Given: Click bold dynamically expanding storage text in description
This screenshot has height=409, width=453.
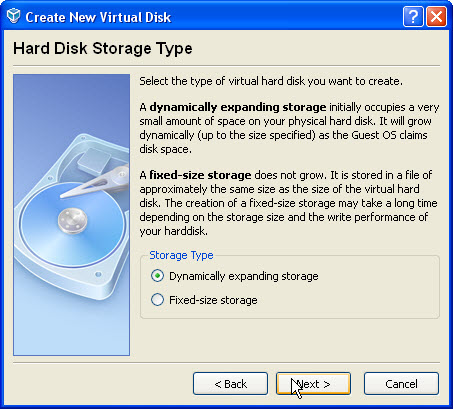Looking at the screenshot, I should point(238,107).
